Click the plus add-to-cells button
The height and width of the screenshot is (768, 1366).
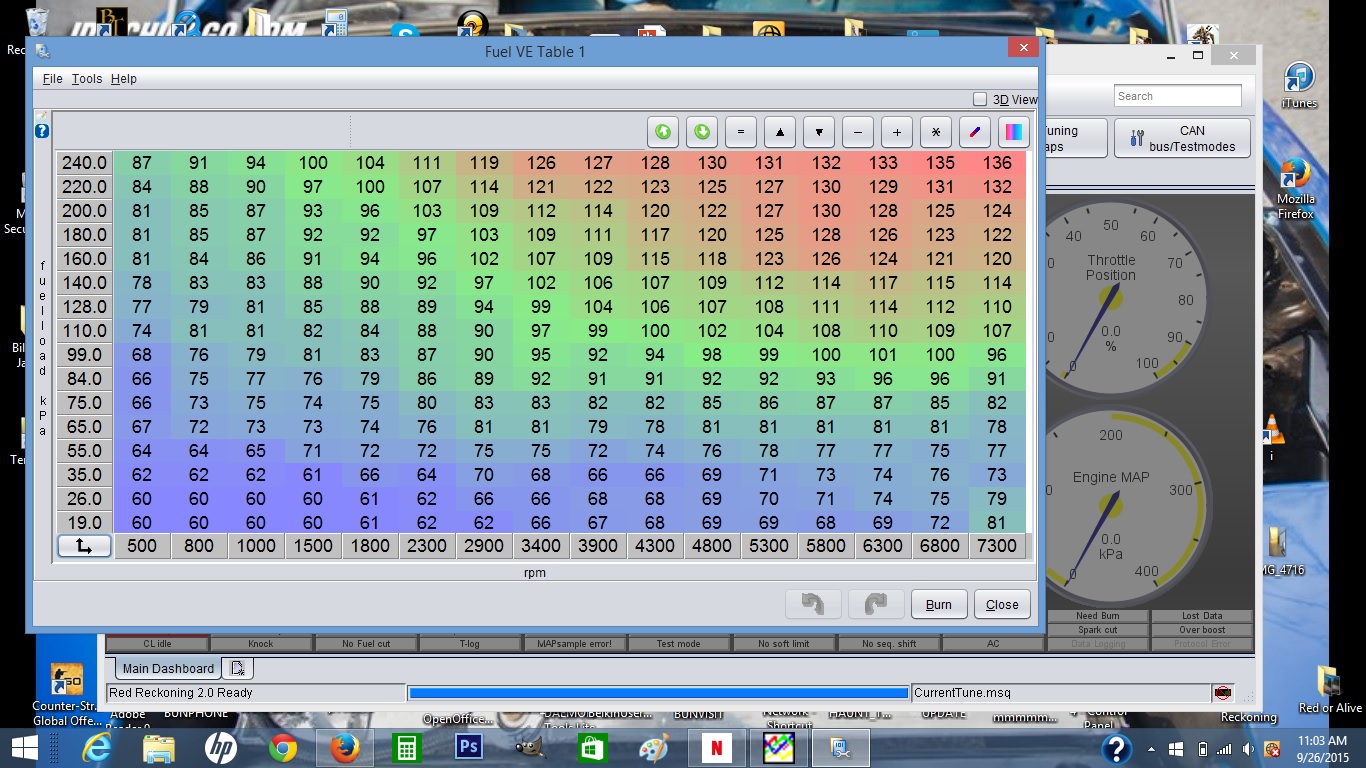tap(896, 132)
